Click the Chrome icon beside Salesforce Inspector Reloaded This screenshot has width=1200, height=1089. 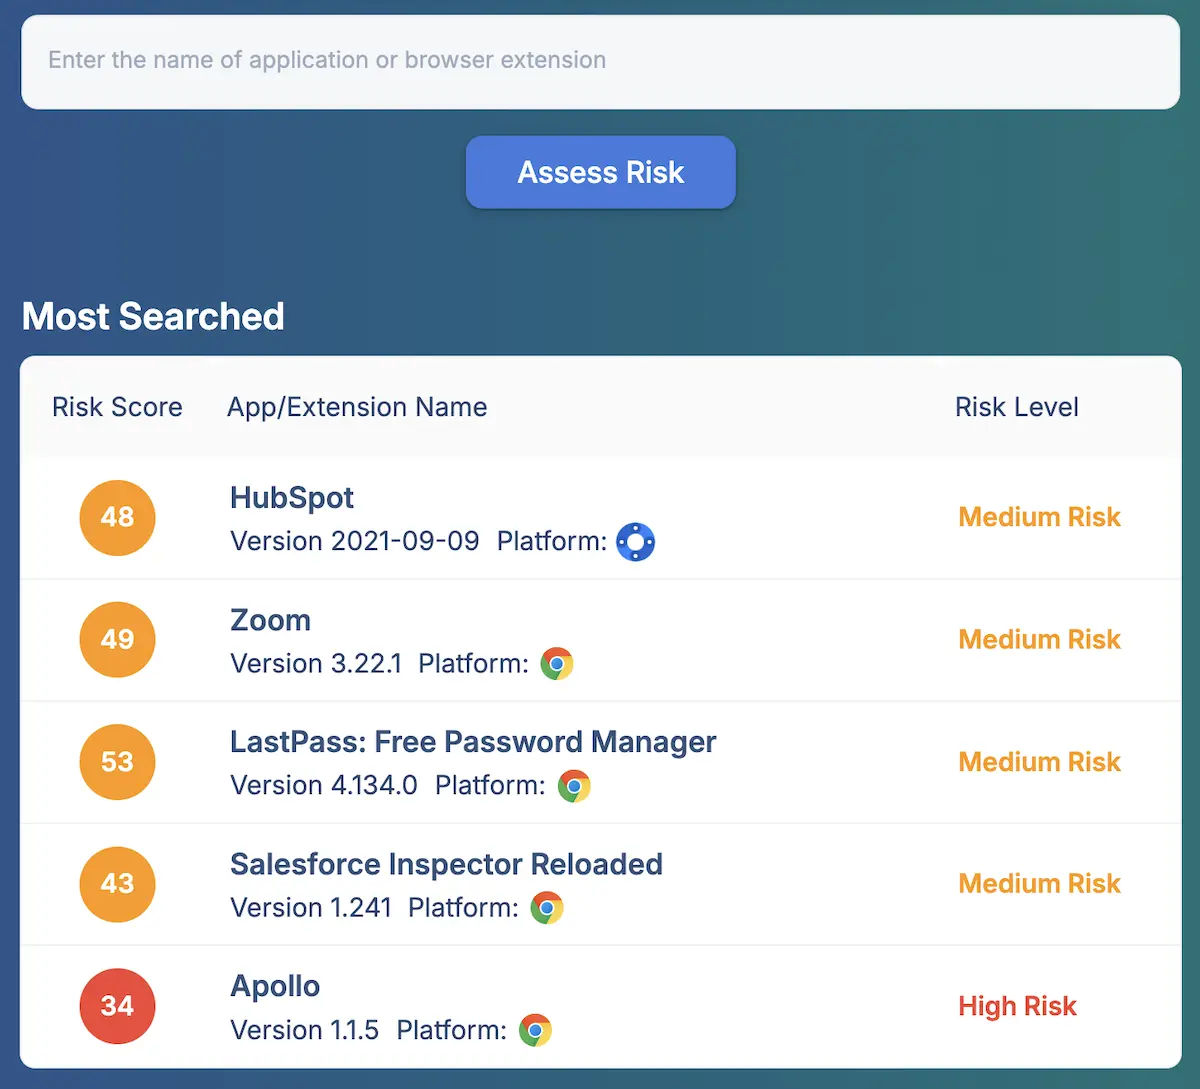pyautogui.click(x=547, y=908)
